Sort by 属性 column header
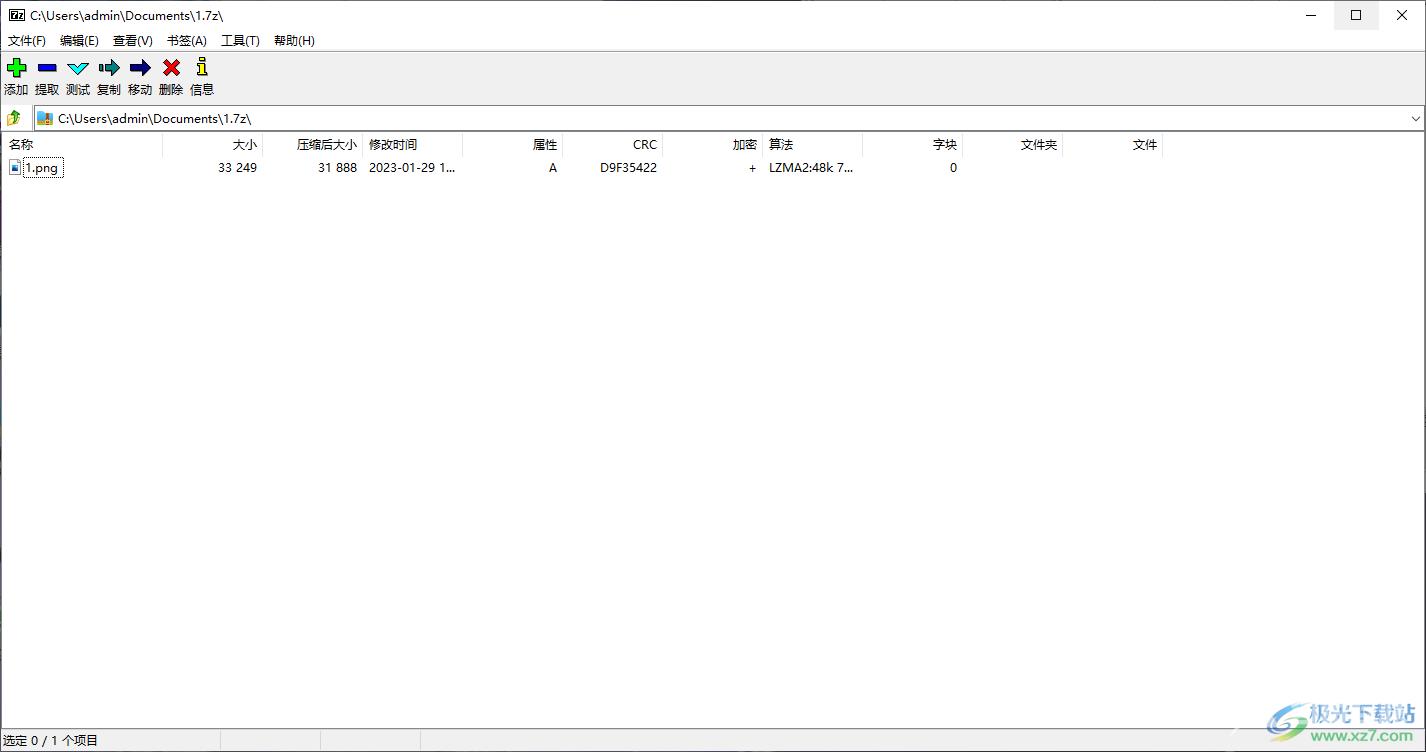The height and width of the screenshot is (752, 1426). [x=512, y=145]
